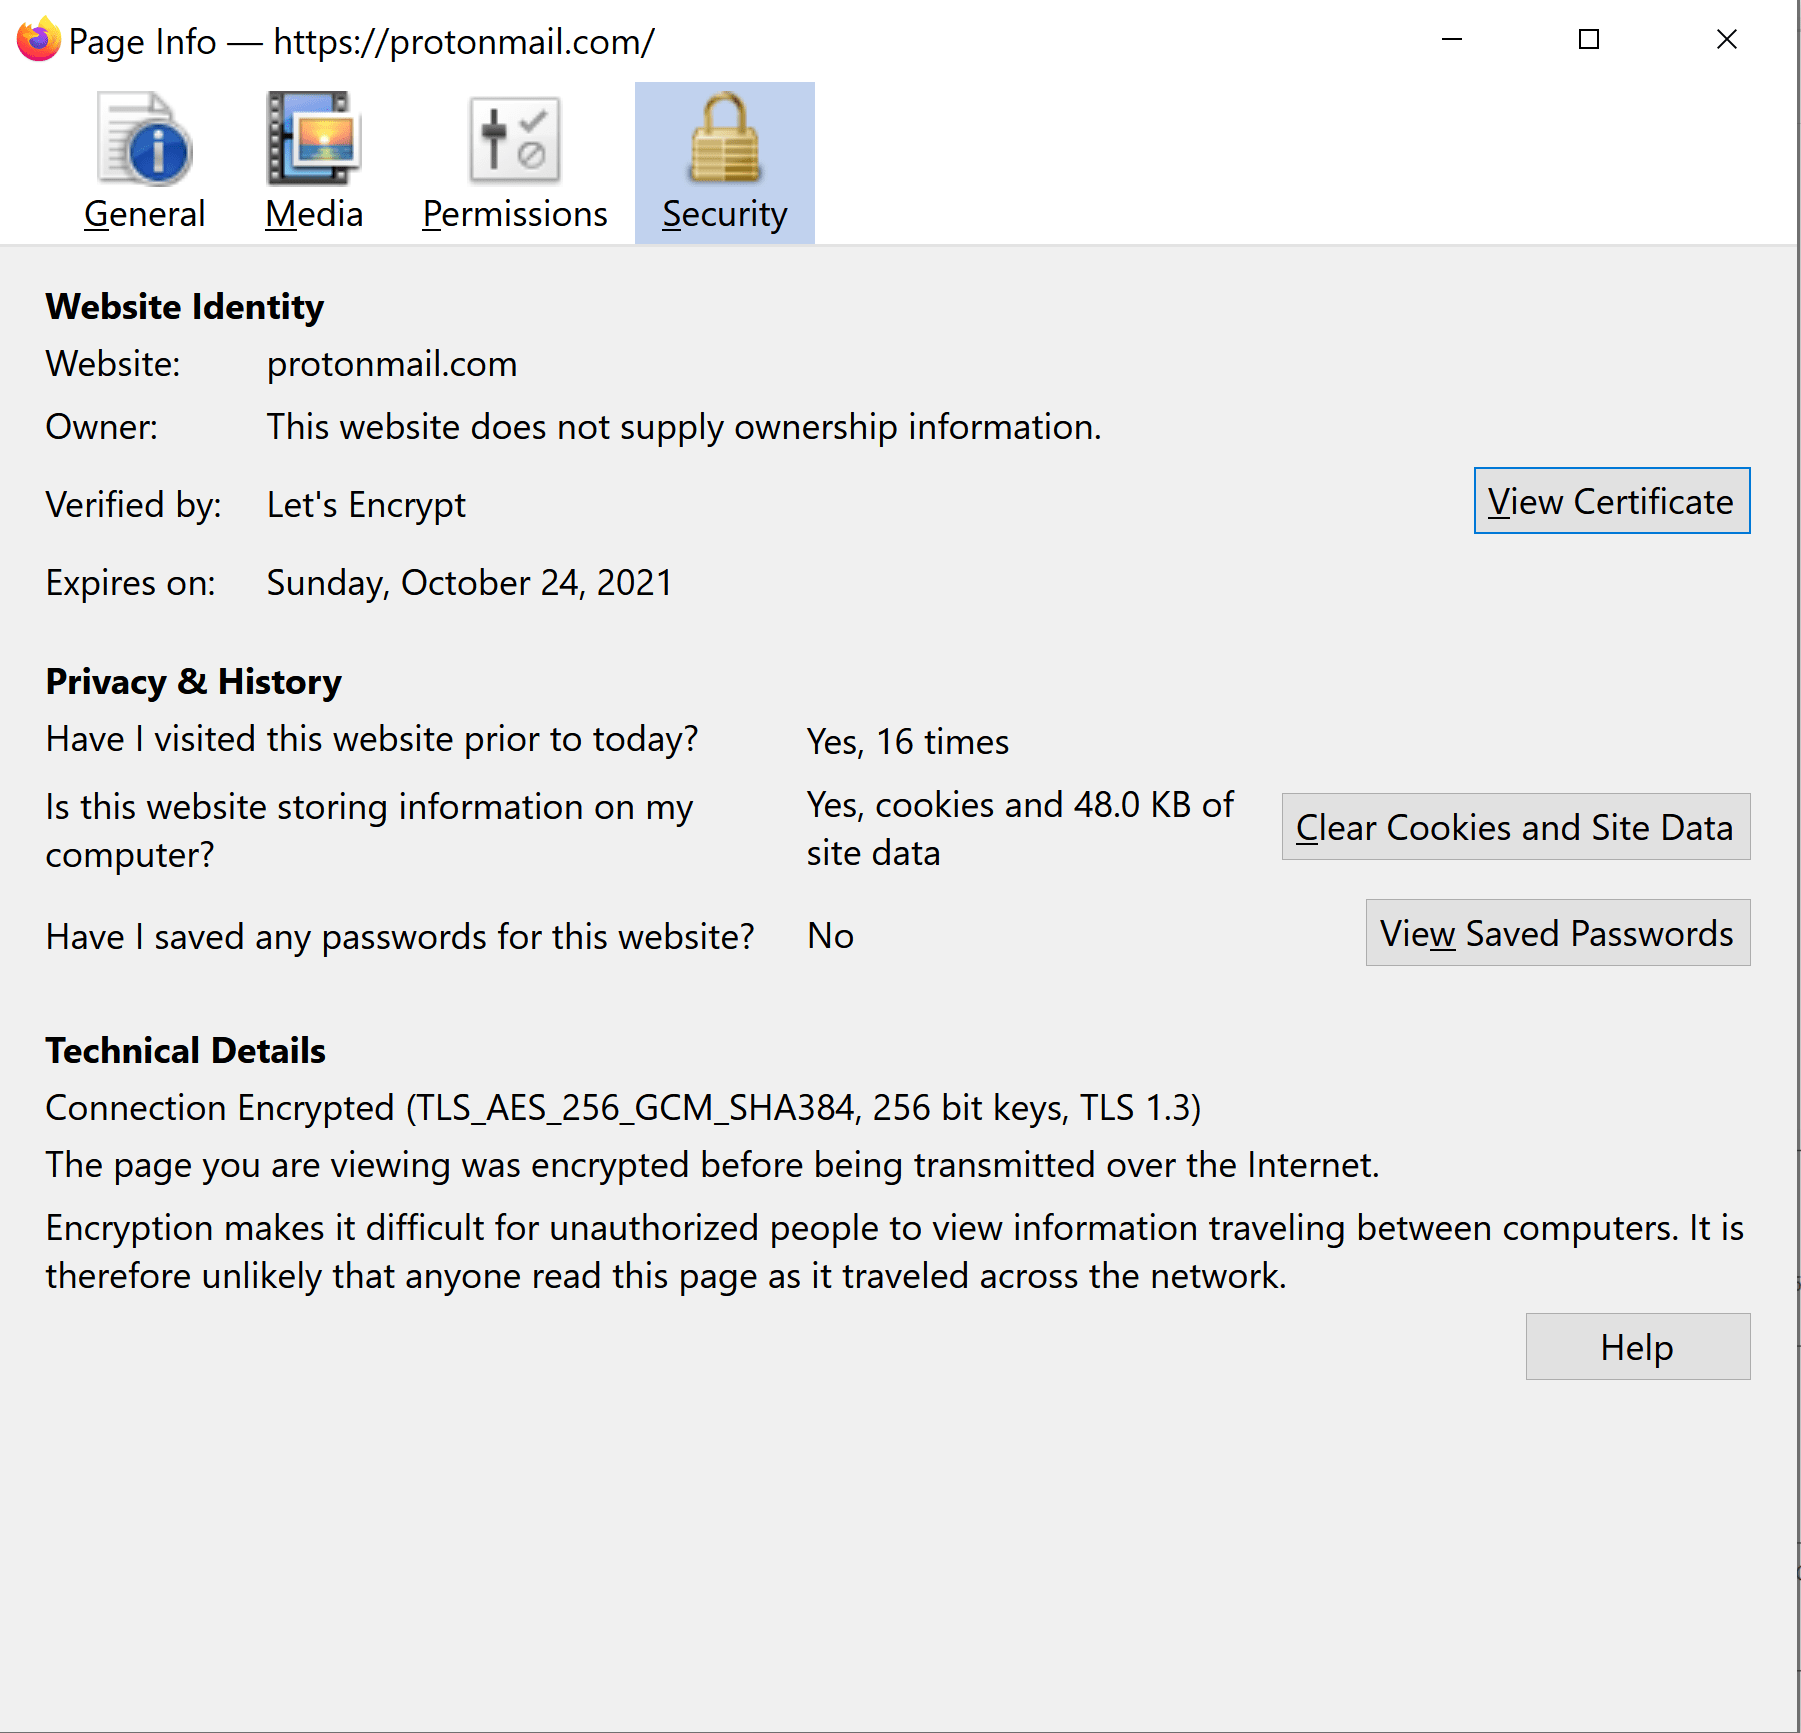The image size is (1801, 1733).
Task: Open the General tab icon
Action: 145,139
